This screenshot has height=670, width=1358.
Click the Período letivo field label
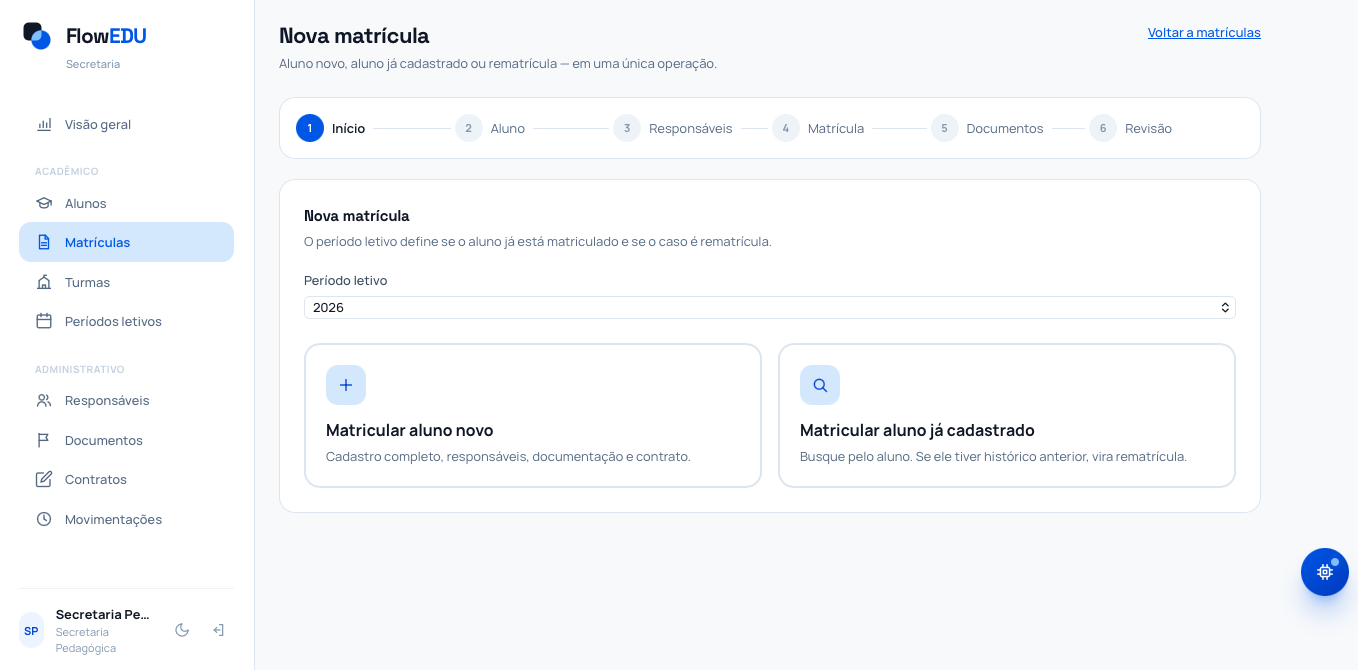pos(346,280)
